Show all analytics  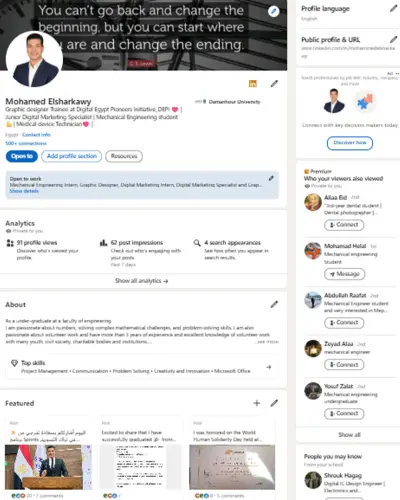(142, 281)
